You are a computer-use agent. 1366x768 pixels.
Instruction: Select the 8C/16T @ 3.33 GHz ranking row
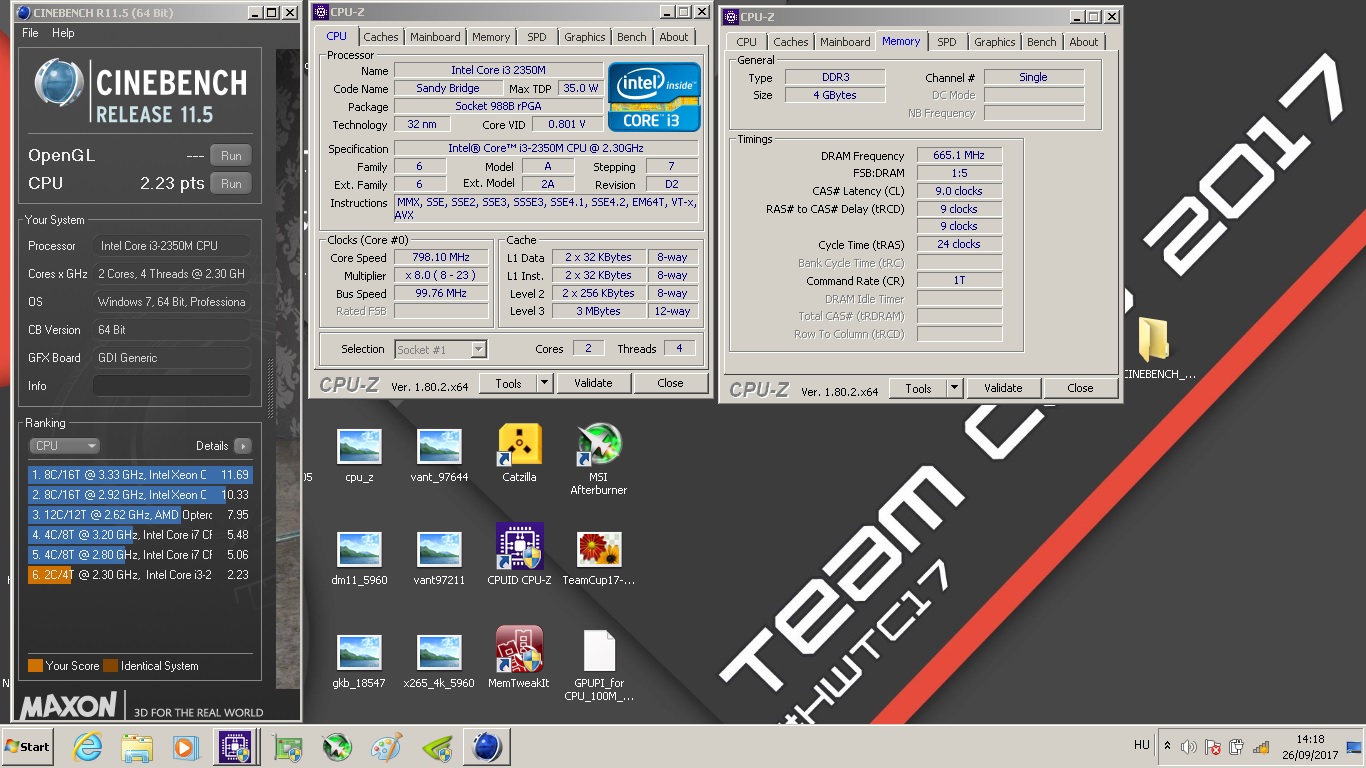point(140,475)
